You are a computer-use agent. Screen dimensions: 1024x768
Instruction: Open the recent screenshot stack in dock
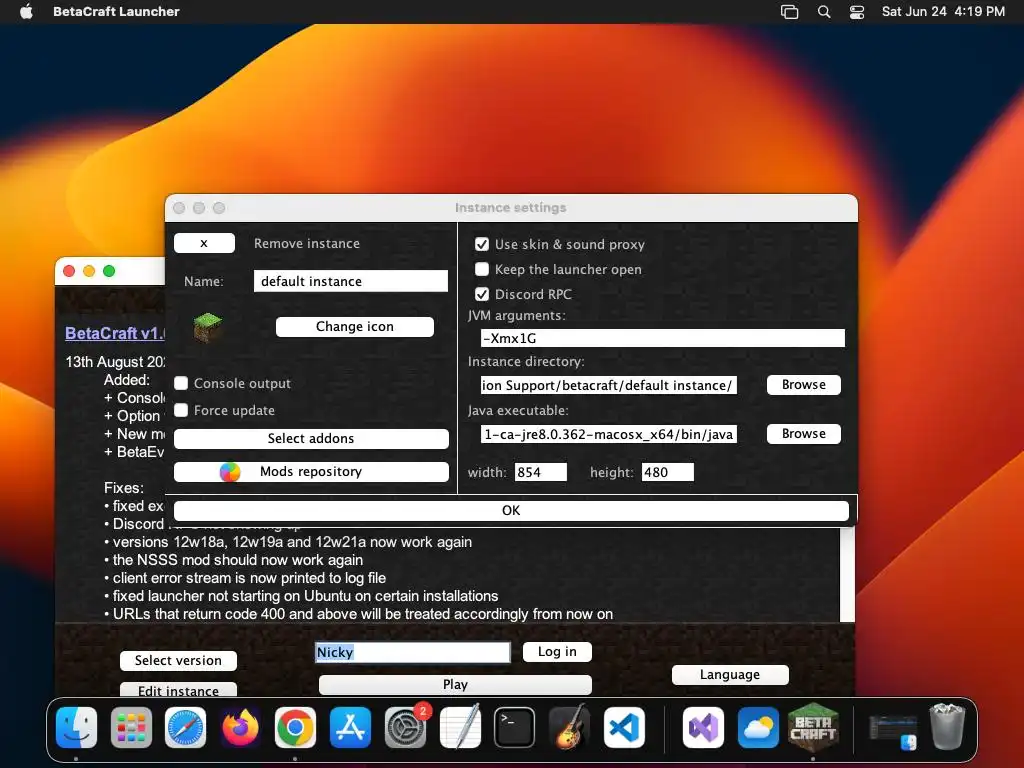893,730
